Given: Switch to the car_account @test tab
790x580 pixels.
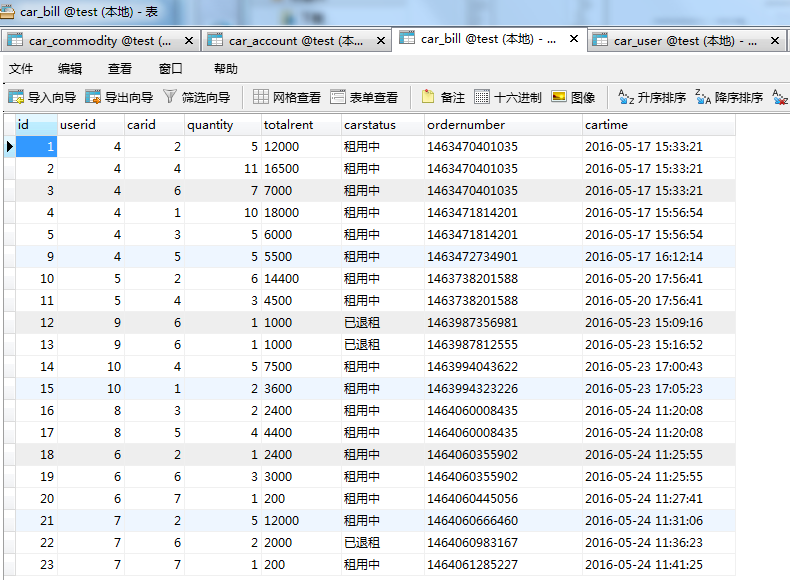Looking at the screenshot, I should [x=296, y=41].
